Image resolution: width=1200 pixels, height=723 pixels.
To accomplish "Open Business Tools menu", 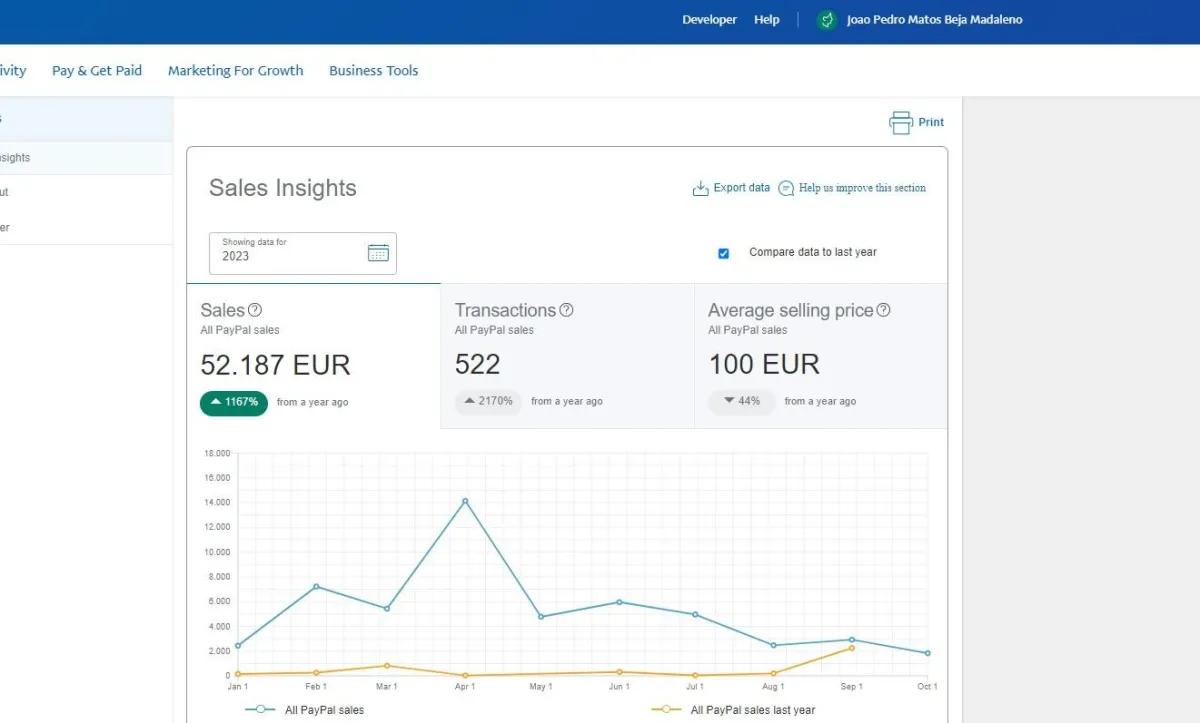I will click(x=374, y=71).
